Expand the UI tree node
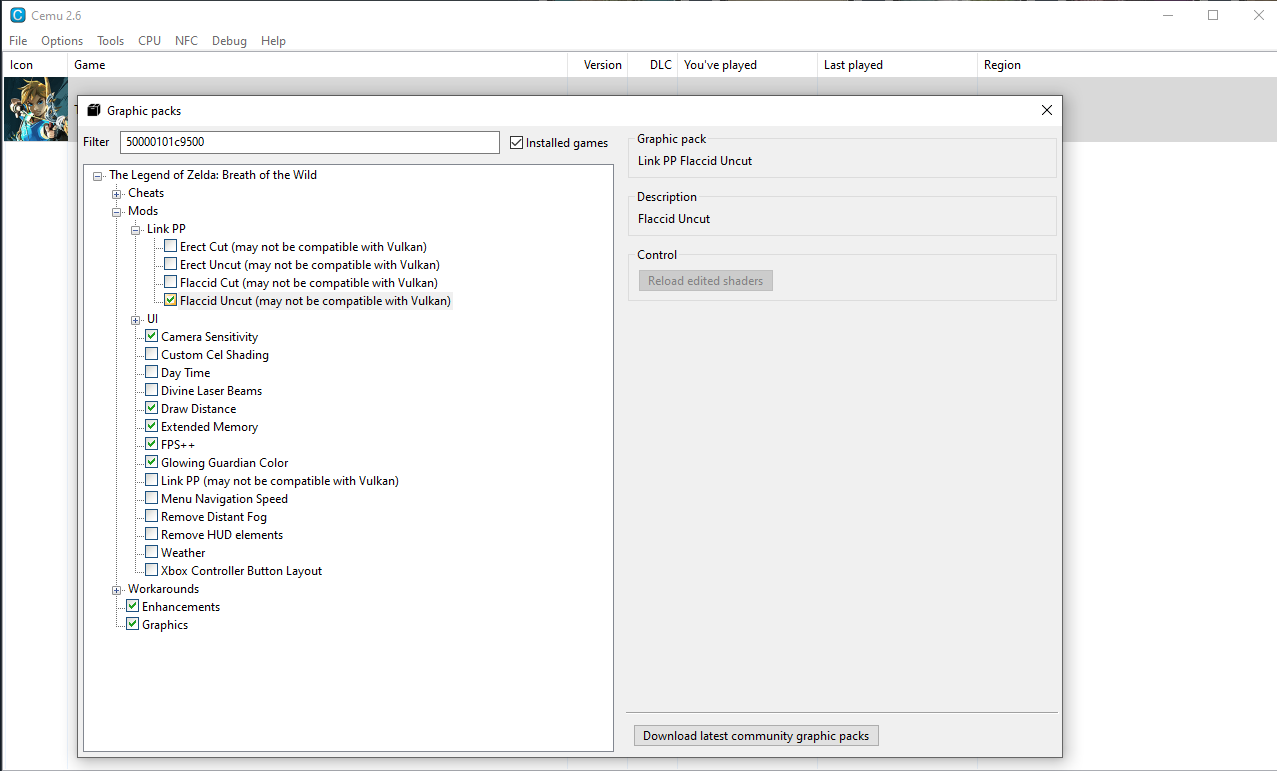 (136, 319)
